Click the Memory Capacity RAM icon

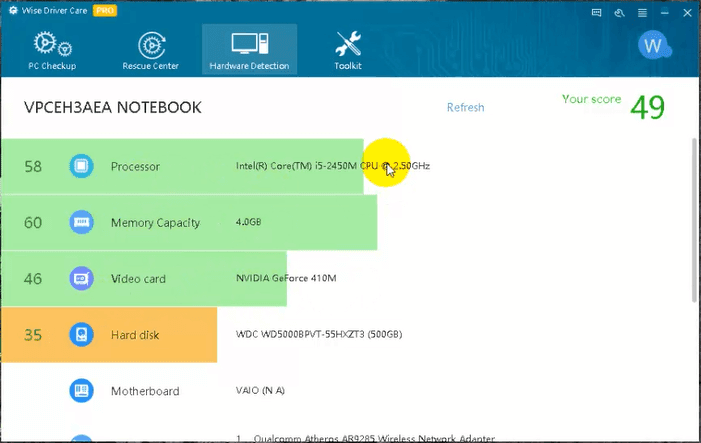point(81,222)
